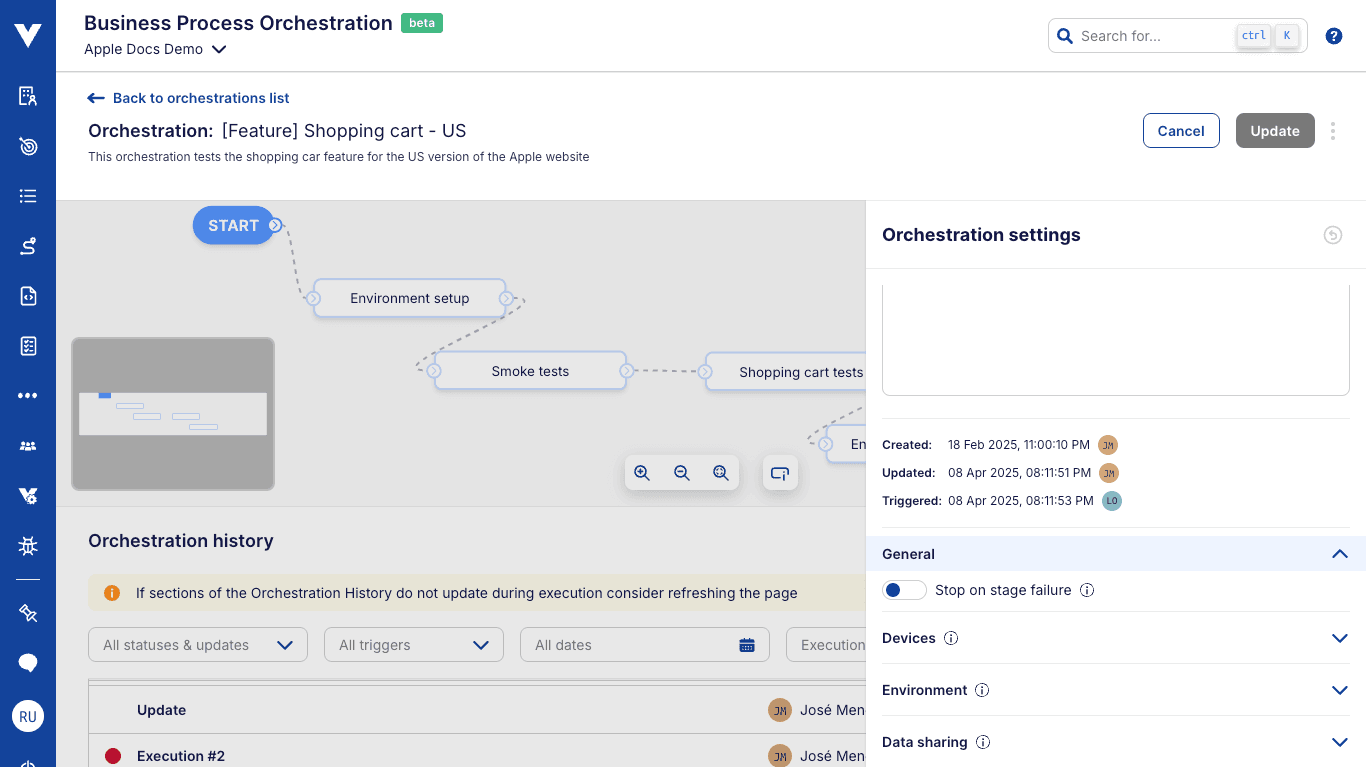Click the help question mark icon
The image size is (1366, 767).
point(1333,35)
